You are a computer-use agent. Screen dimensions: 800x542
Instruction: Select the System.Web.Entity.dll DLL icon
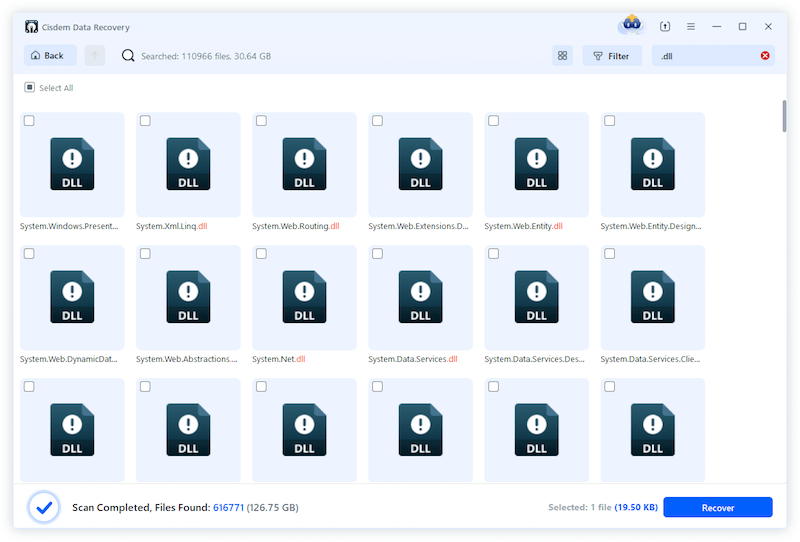click(536, 164)
